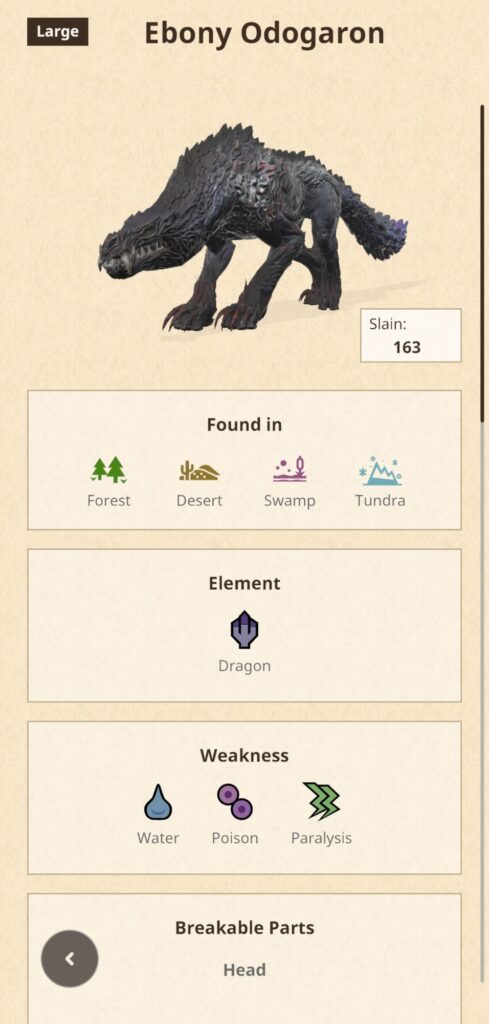Click the Element section heading
The image size is (489, 1024).
point(244,583)
